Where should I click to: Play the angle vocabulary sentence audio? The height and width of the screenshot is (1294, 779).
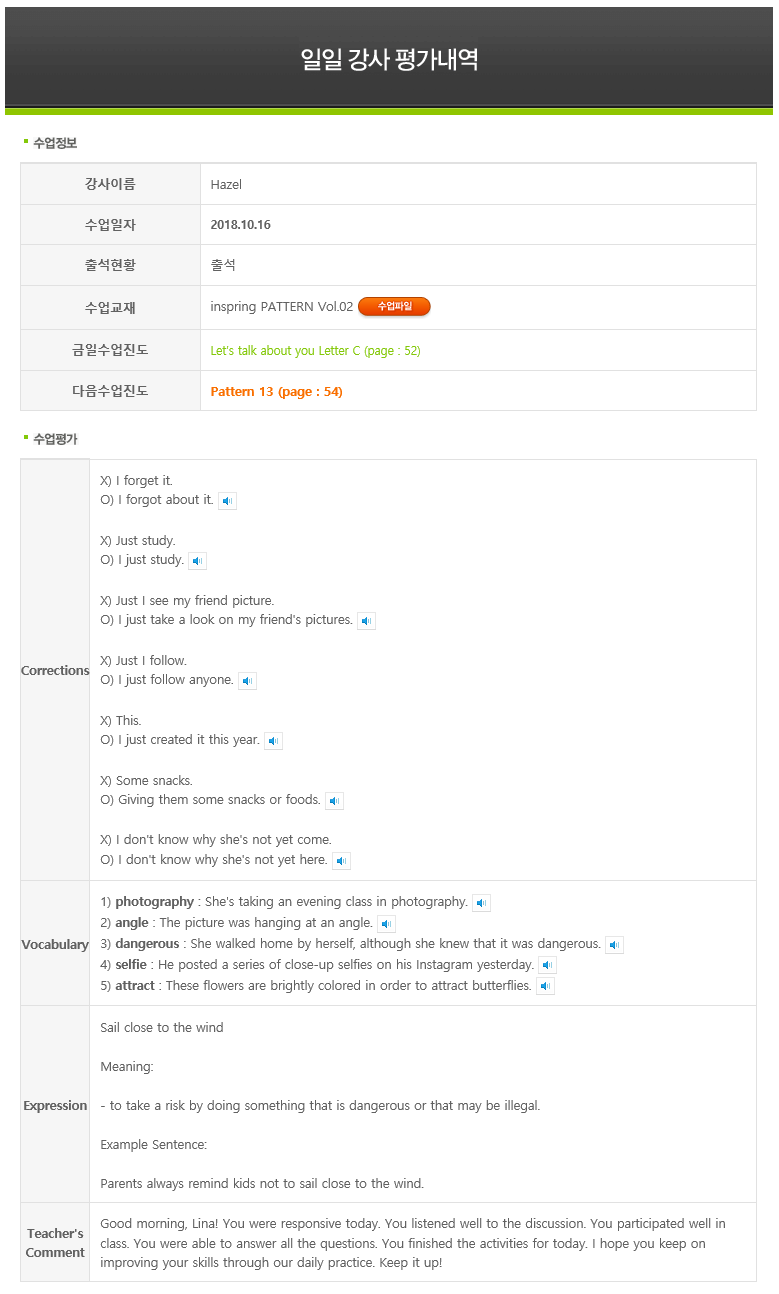pyautogui.click(x=387, y=924)
